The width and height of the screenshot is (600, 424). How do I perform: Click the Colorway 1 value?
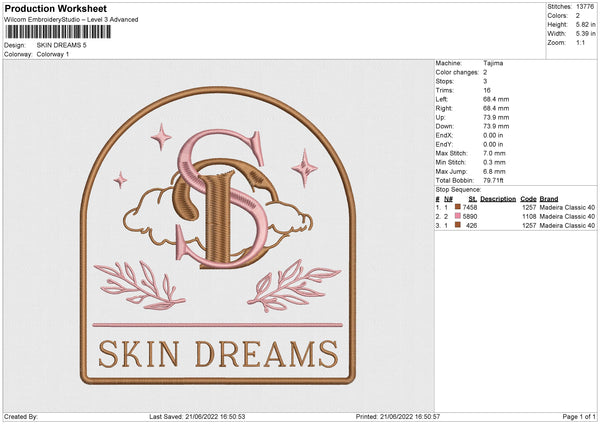pos(53,54)
